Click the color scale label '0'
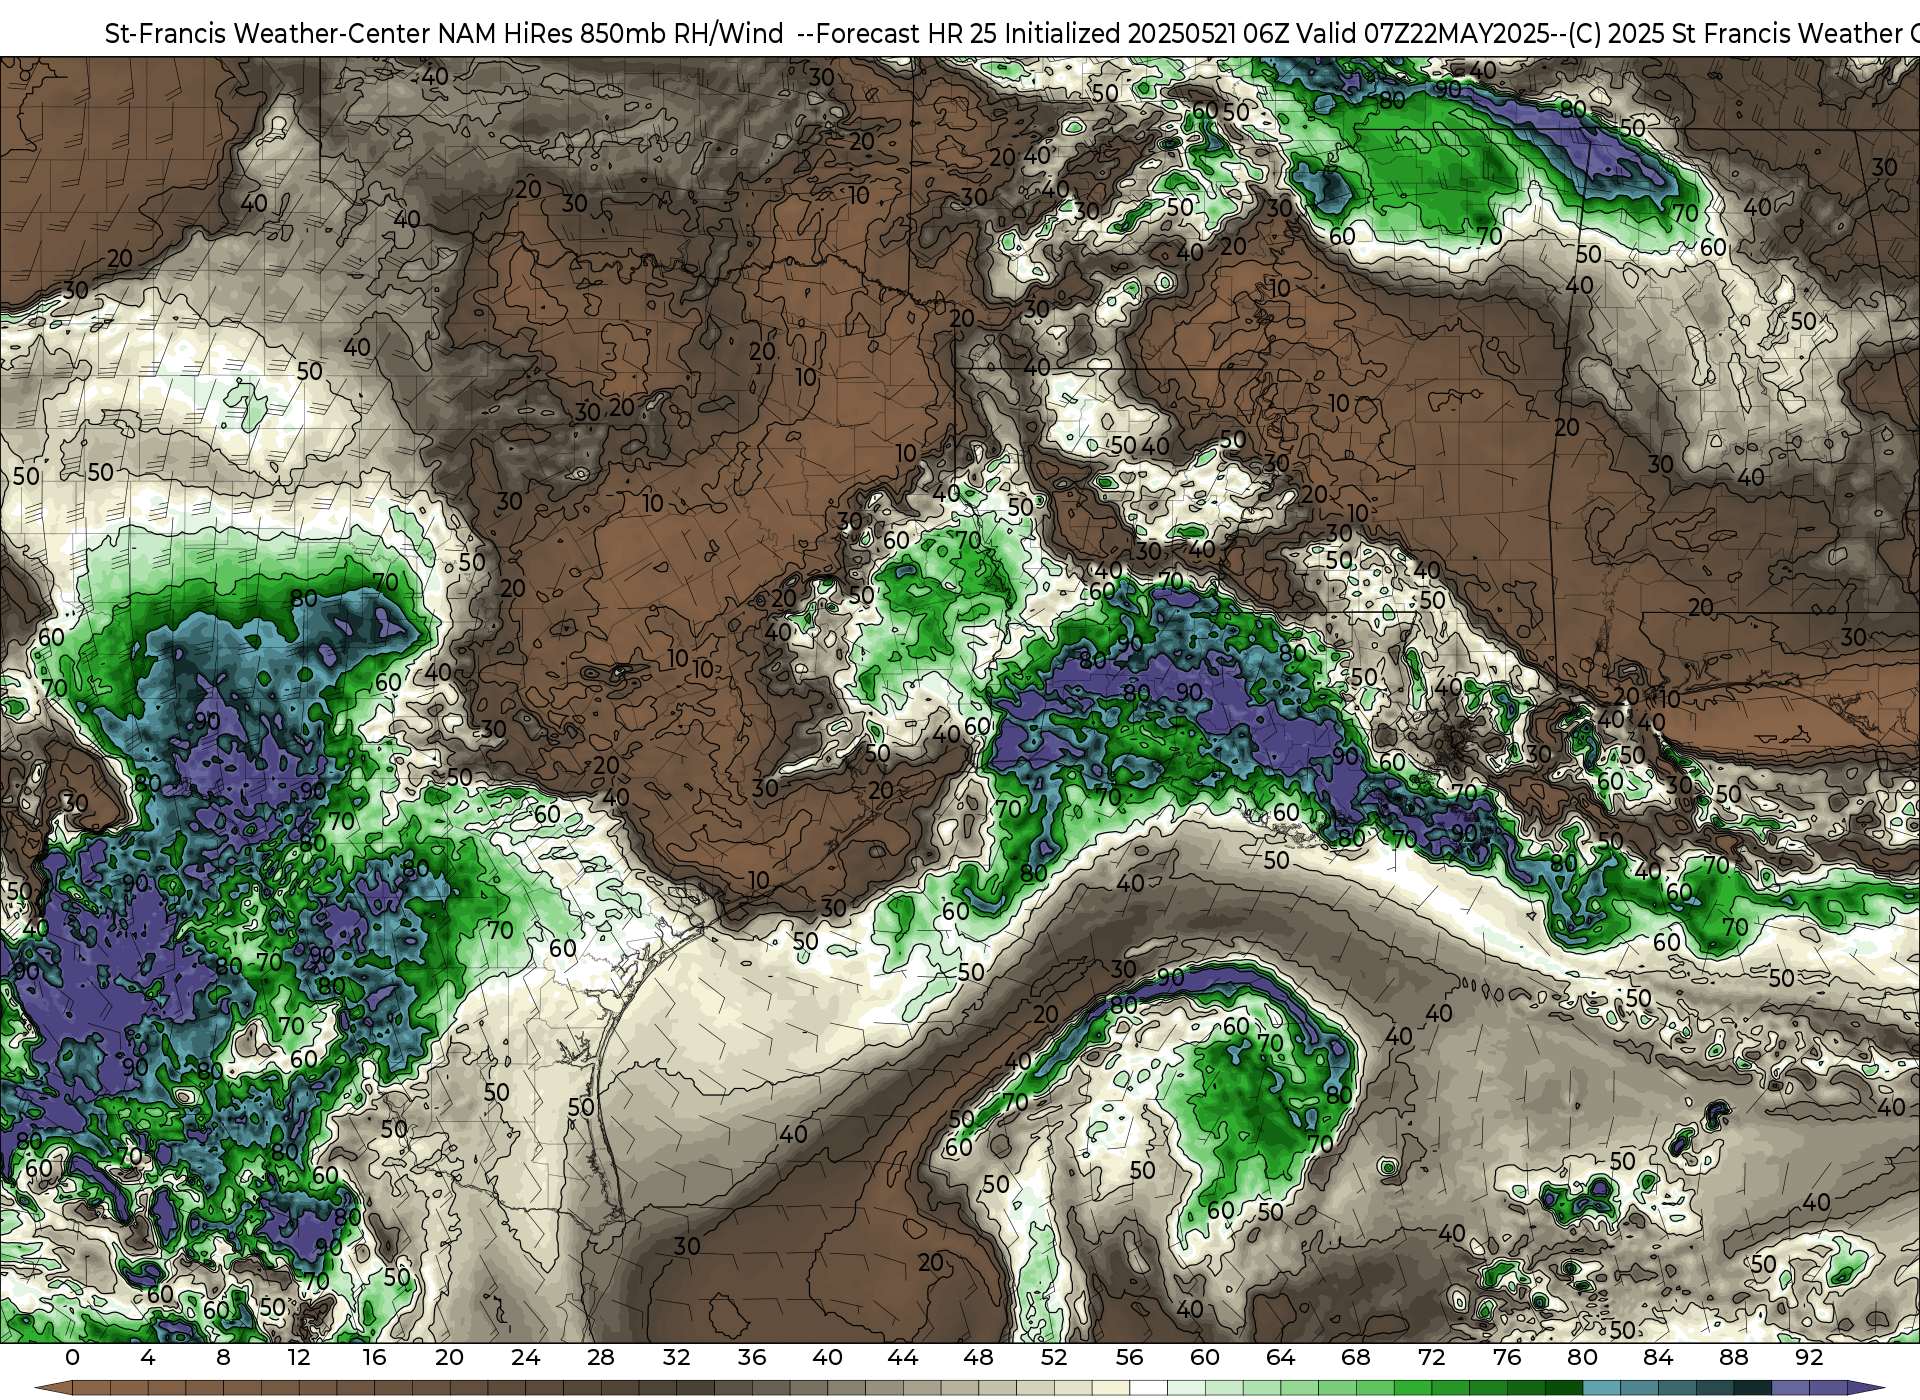 pyautogui.click(x=72, y=1357)
